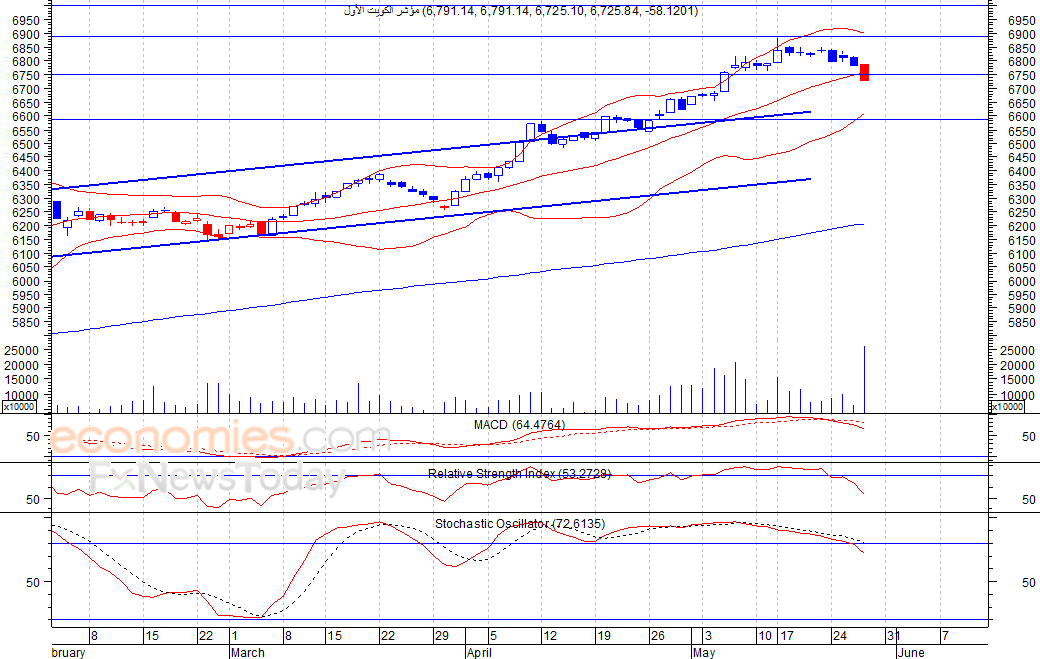This screenshot has width=1040, height=659.
Task: Click date label 22 in March
Action: point(388,636)
